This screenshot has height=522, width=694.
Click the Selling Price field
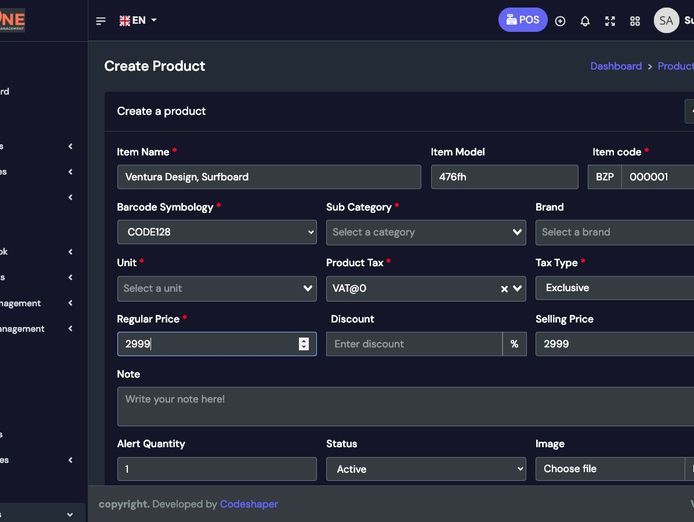pos(614,344)
